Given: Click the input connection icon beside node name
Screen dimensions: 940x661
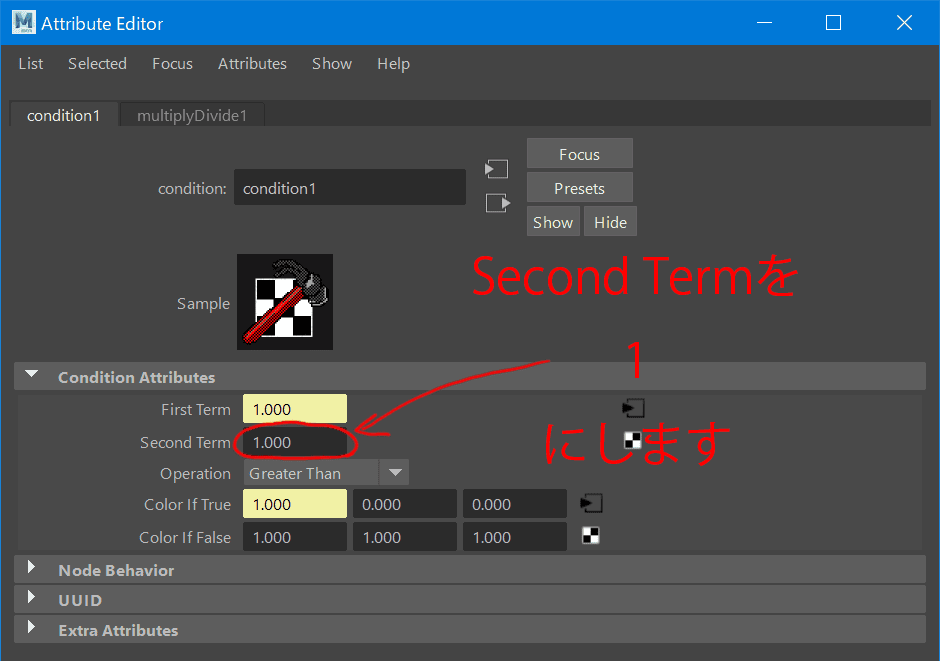Looking at the screenshot, I should [x=496, y=169].
